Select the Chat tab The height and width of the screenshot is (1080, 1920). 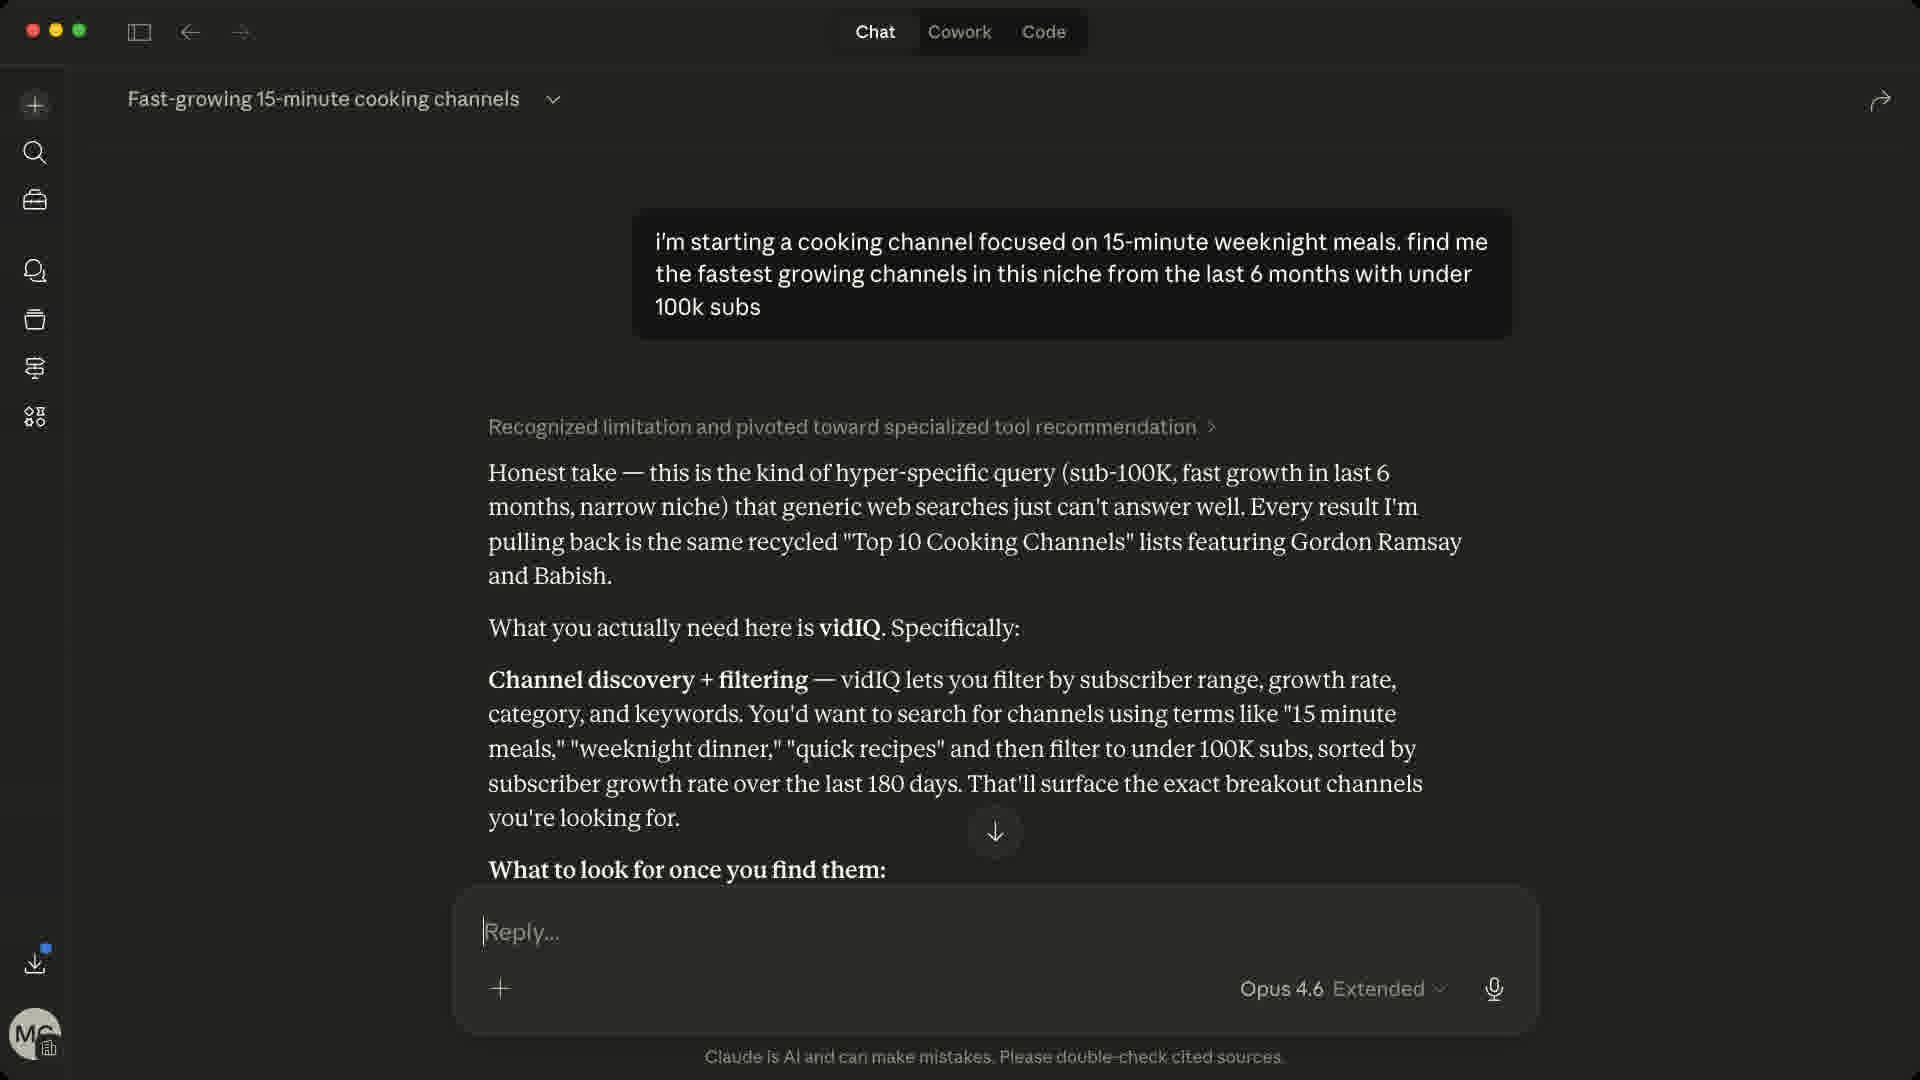click(875, 32)
